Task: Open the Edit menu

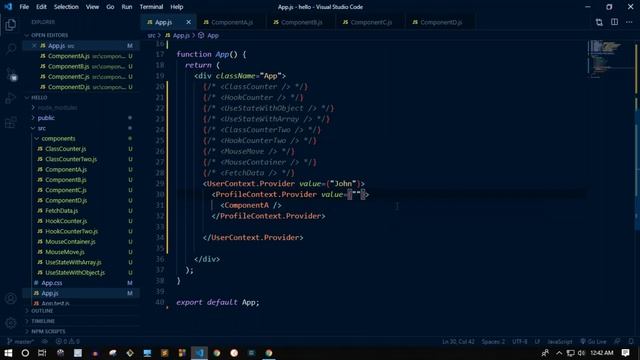Action: [41, 7]
